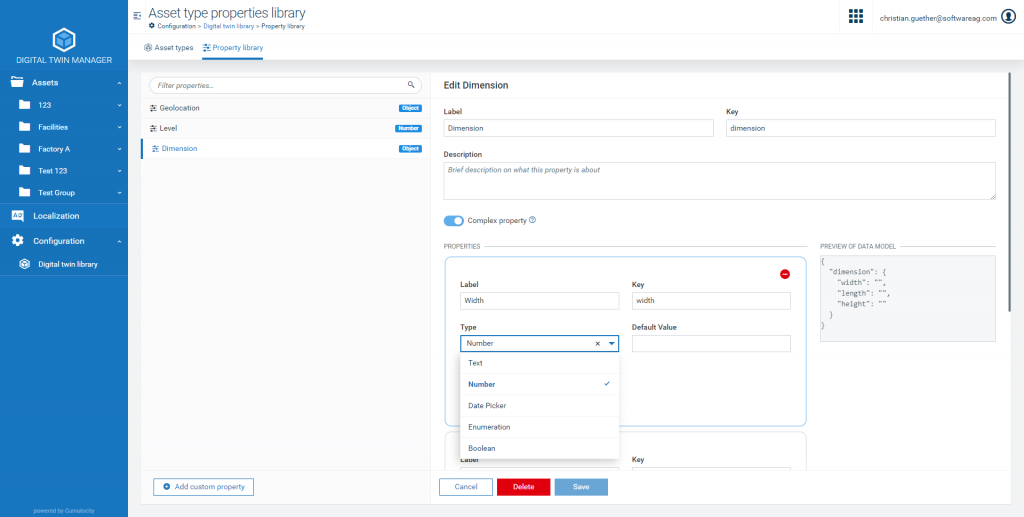The height and width of the screenshot is (517, 1024).
Task: Collapse the Type dropdown arrow
Action: click(x=611, y=343)
